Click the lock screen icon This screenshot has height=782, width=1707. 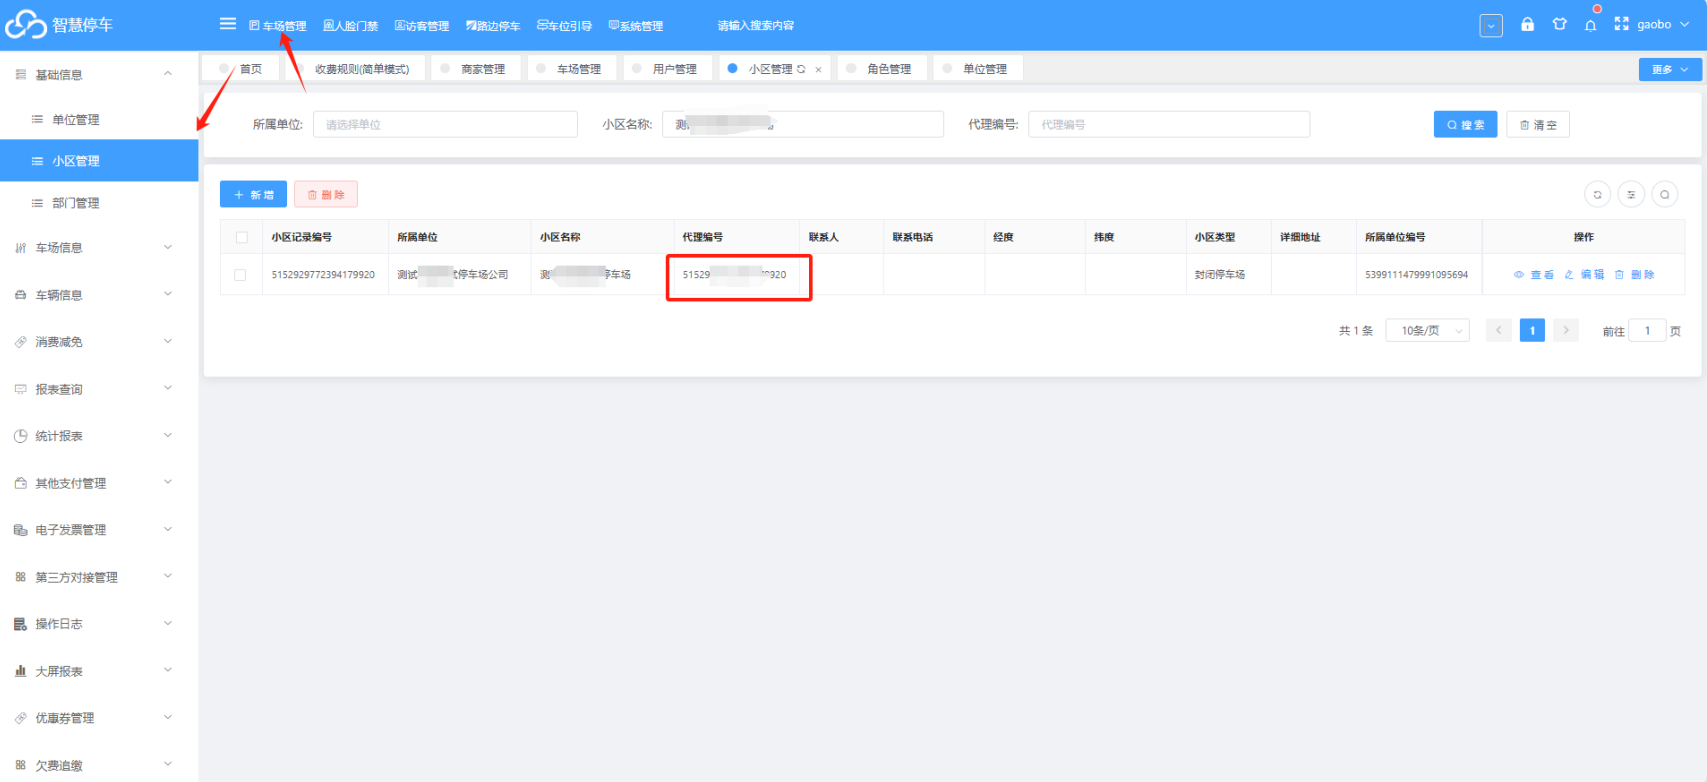click(x=1527, y=24)
